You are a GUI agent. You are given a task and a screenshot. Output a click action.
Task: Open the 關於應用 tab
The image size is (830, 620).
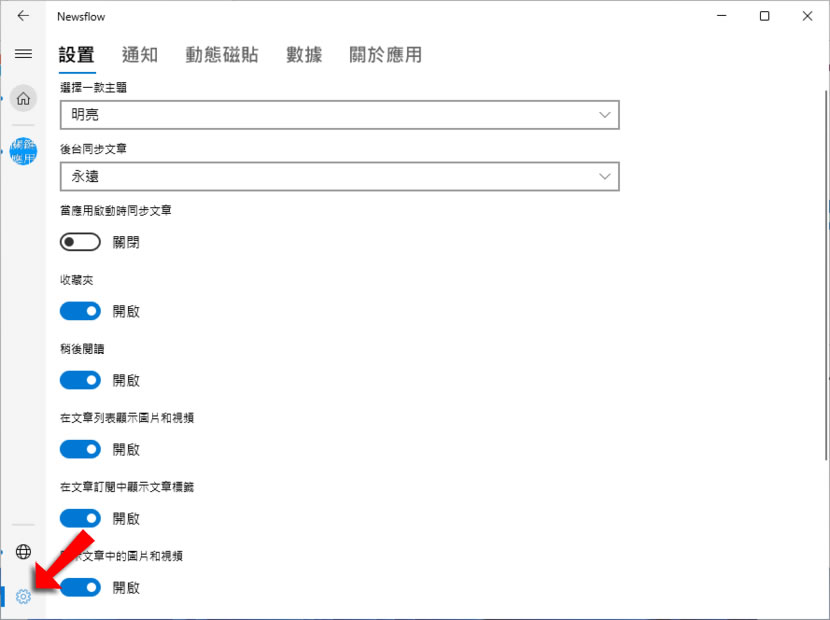coord(385,55)
